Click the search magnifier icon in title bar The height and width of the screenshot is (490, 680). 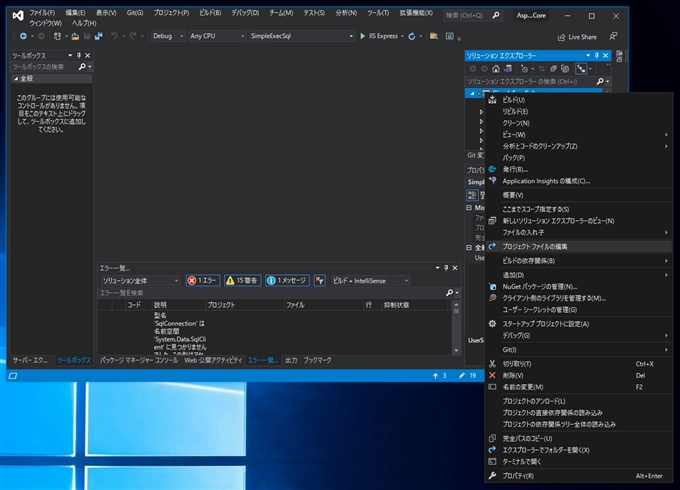pyautogui.click(x=496, y=15)
